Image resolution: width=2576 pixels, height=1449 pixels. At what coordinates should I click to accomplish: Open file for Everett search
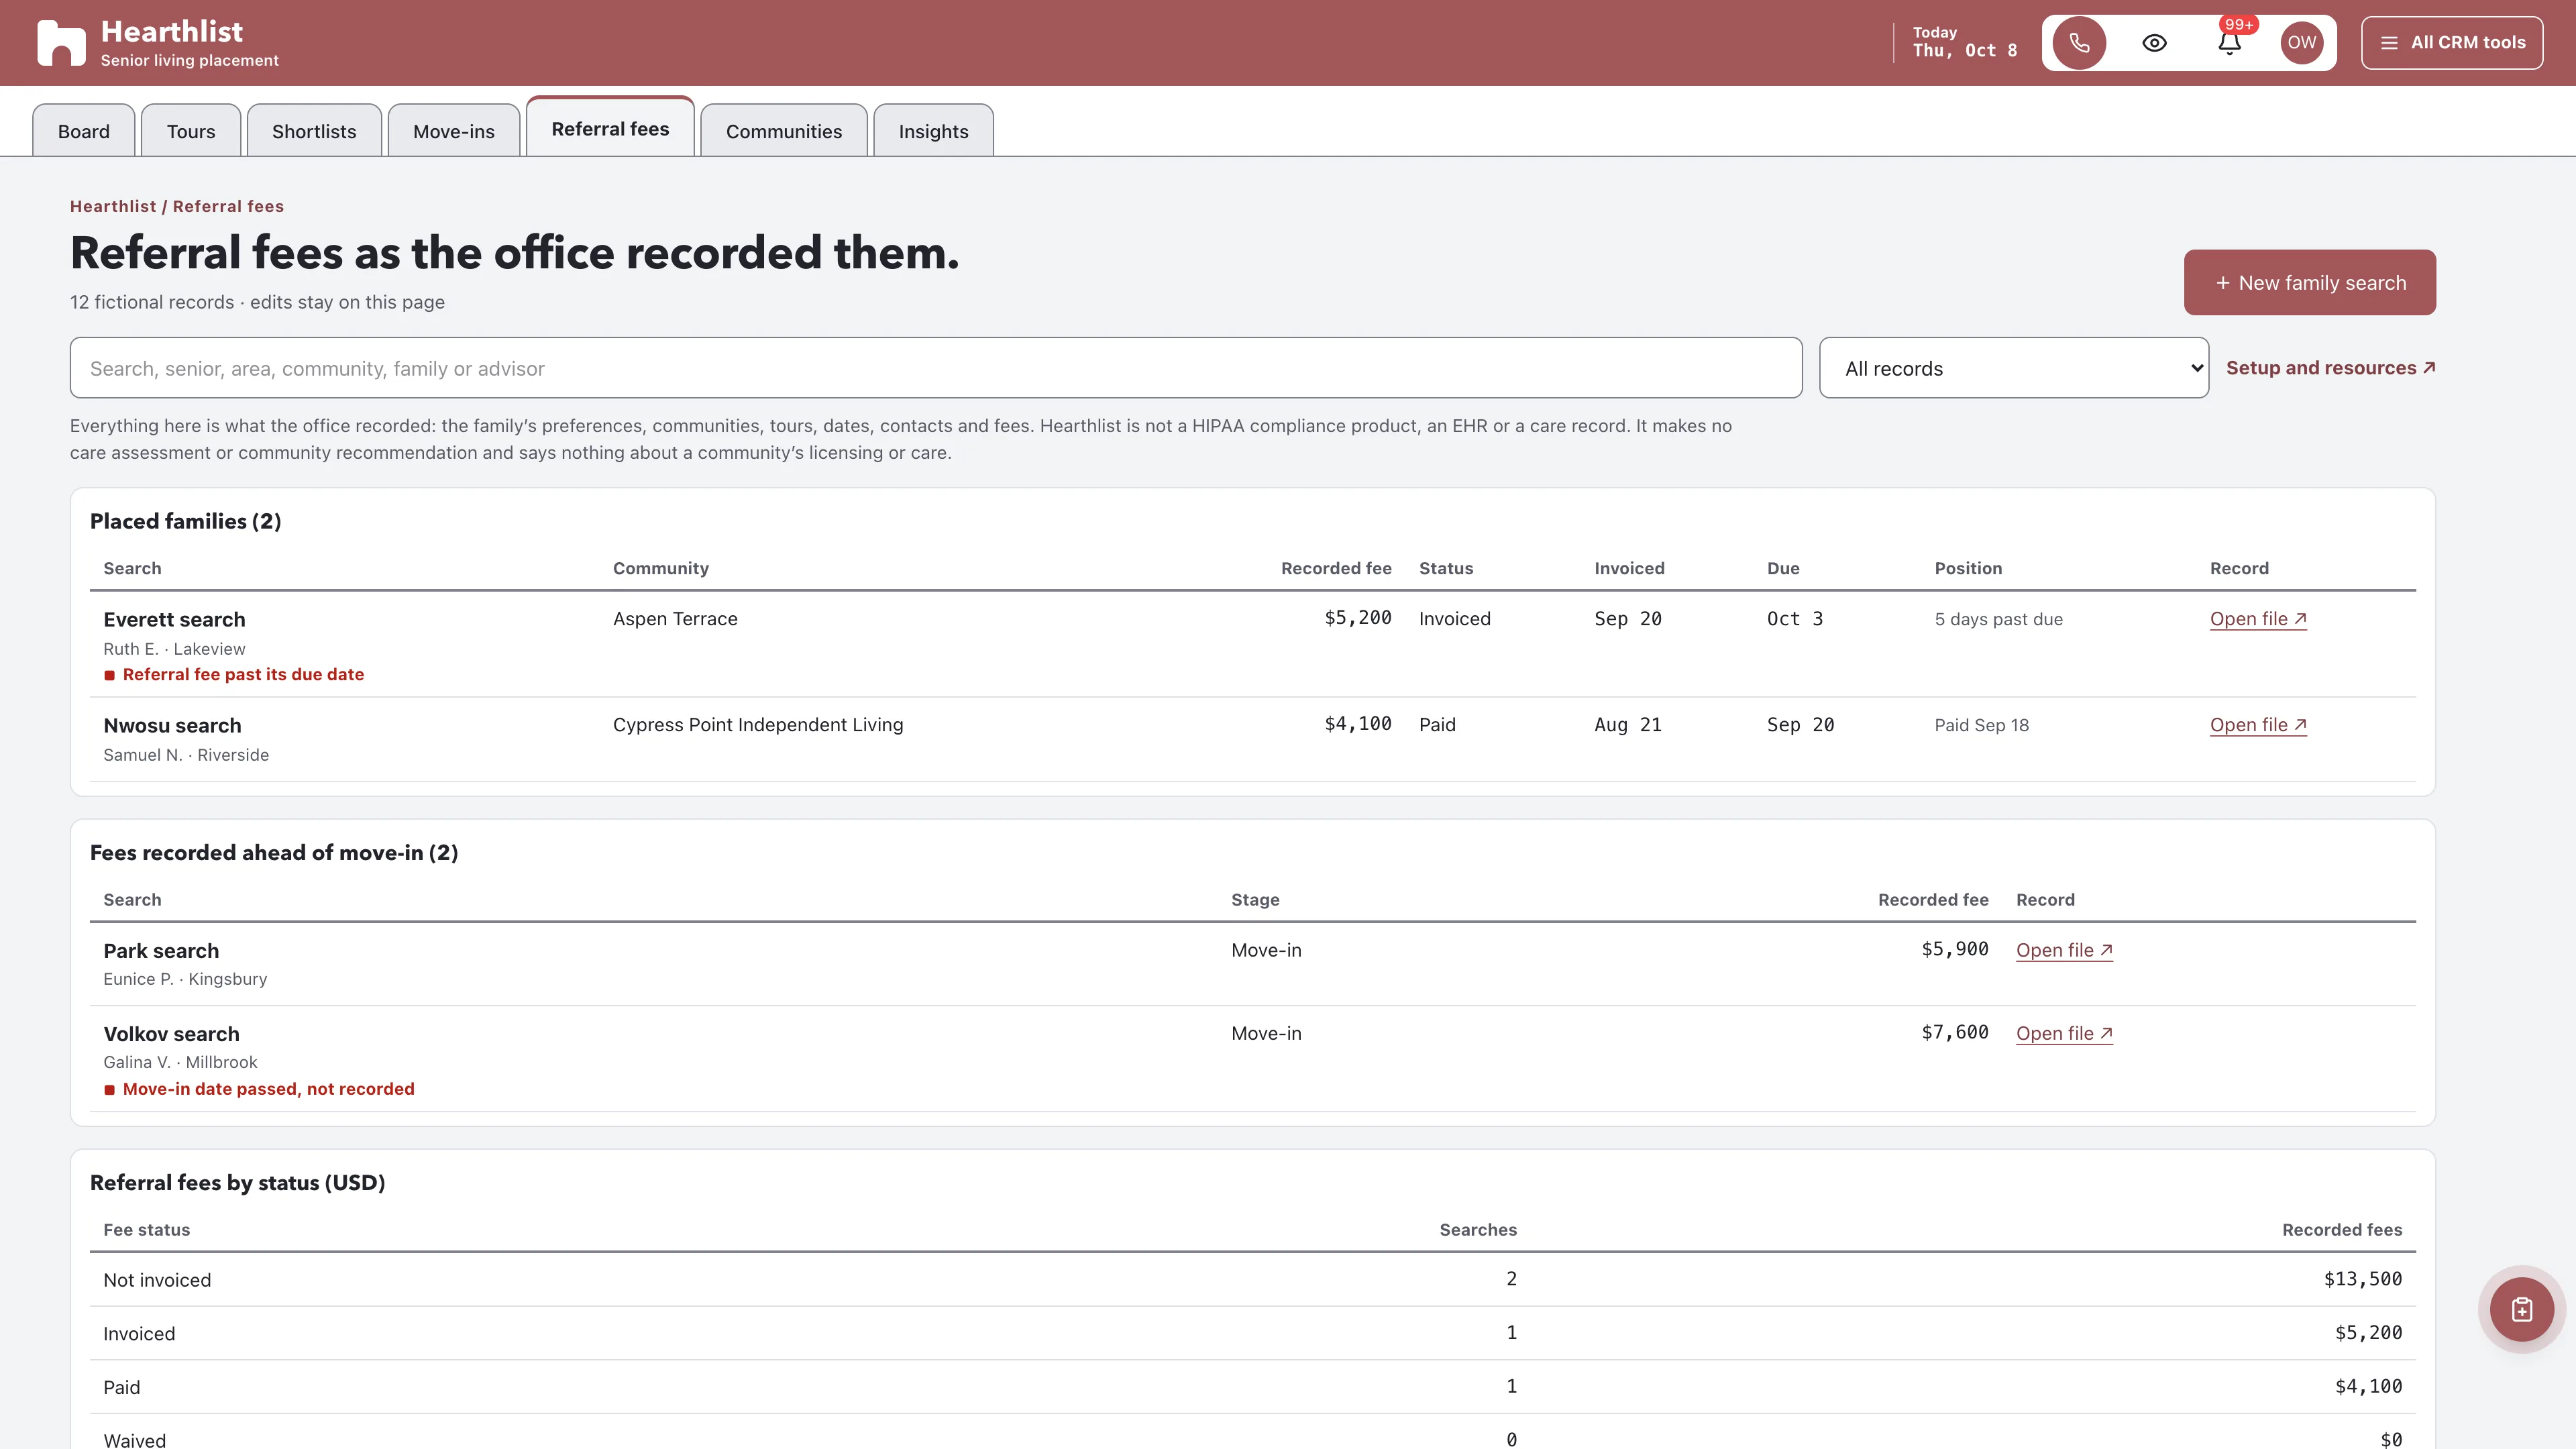[2258, 619]
